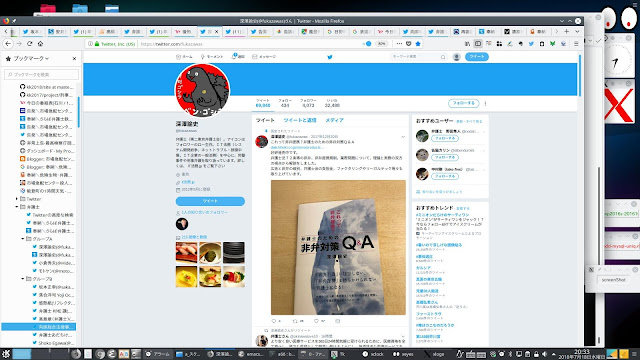Follow the first recommended user

point(445,138)
